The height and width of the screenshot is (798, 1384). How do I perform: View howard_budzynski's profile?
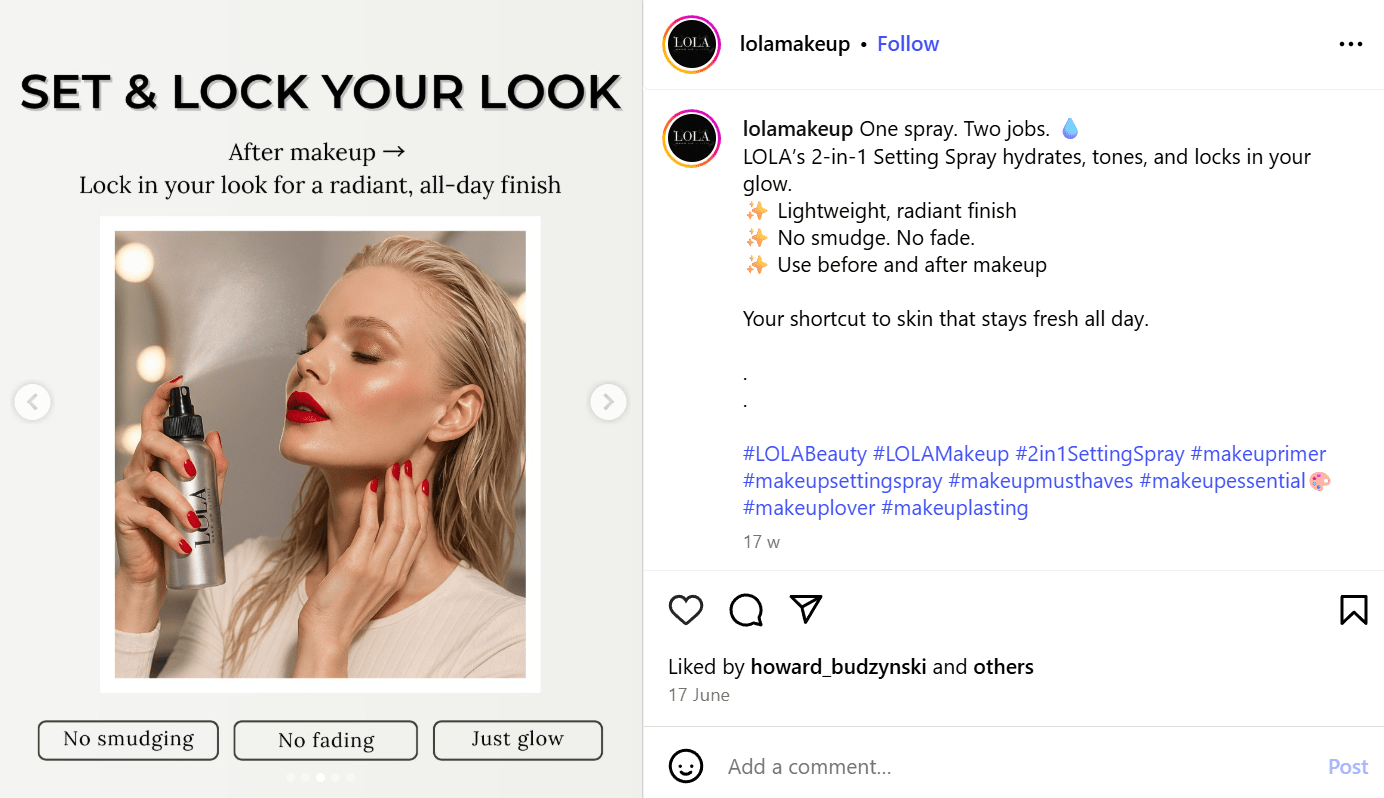tap(838, 667)
